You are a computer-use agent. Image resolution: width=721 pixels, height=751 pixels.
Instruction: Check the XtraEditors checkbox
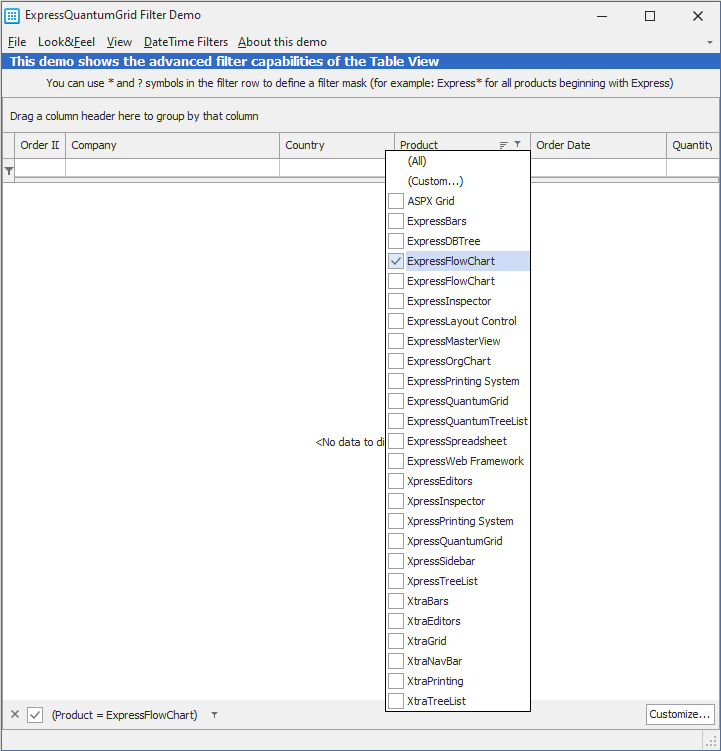coord(396,621)
